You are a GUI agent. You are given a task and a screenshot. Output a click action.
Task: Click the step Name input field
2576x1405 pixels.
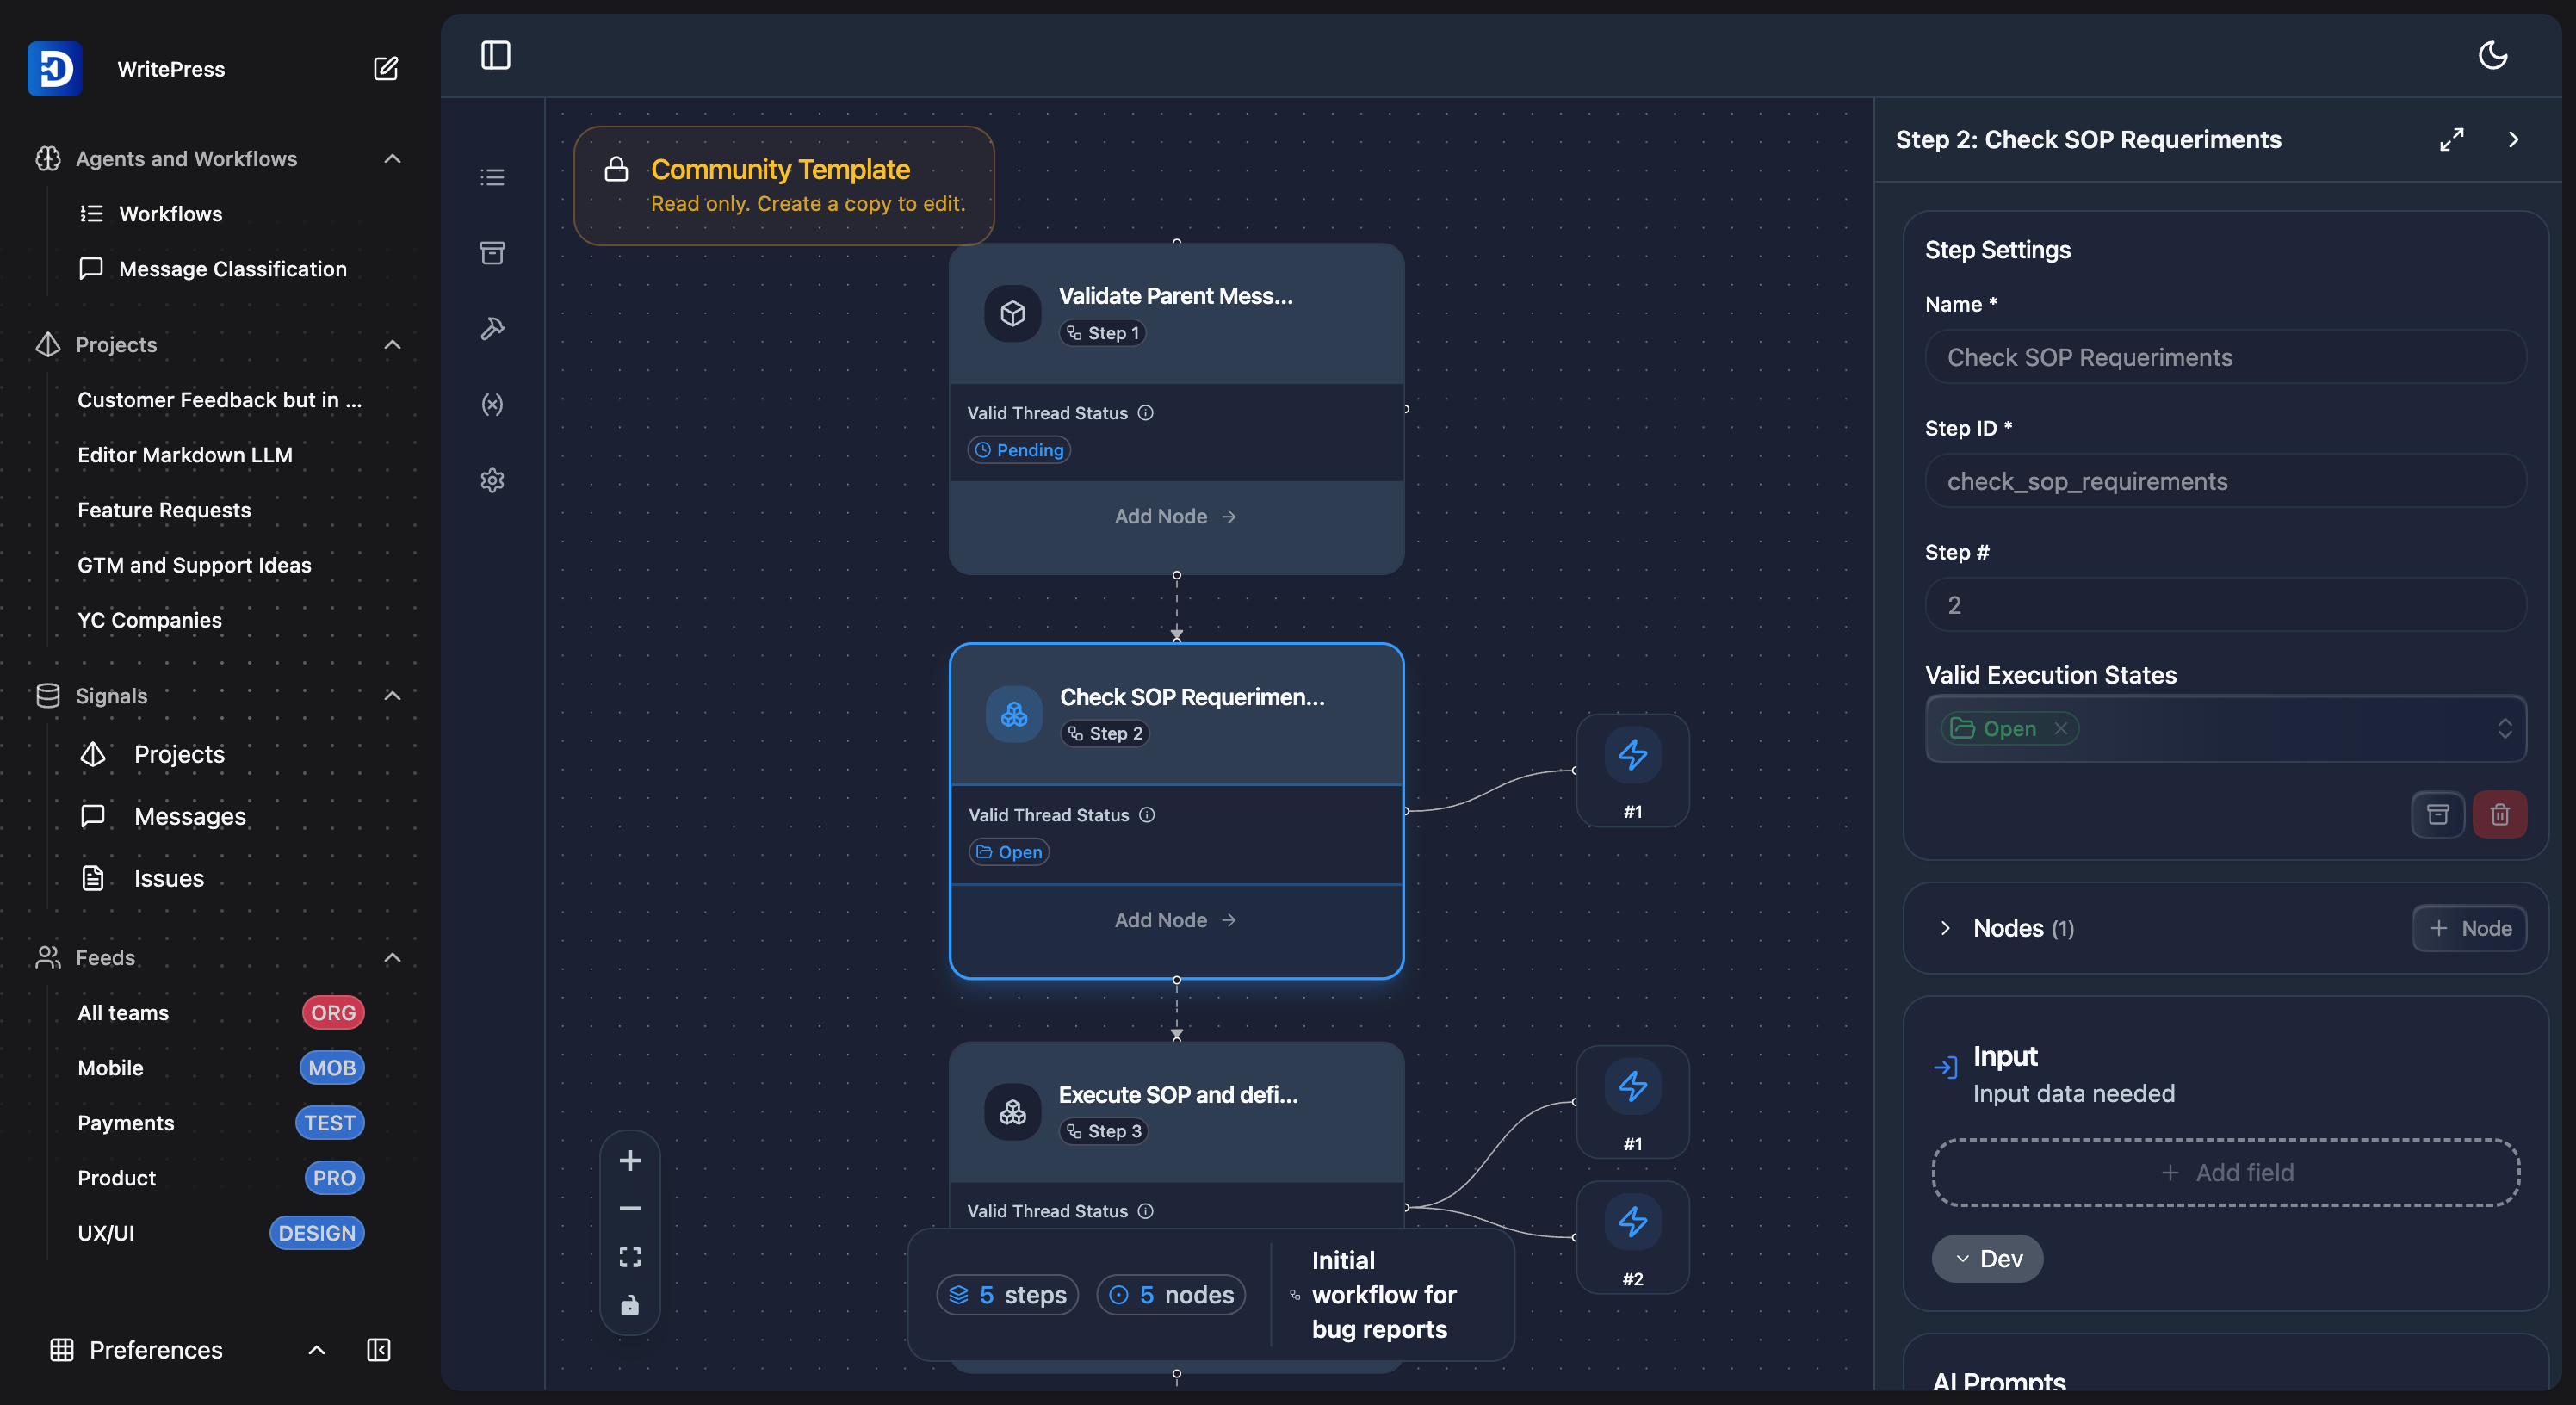click(x=2225, y=357)
